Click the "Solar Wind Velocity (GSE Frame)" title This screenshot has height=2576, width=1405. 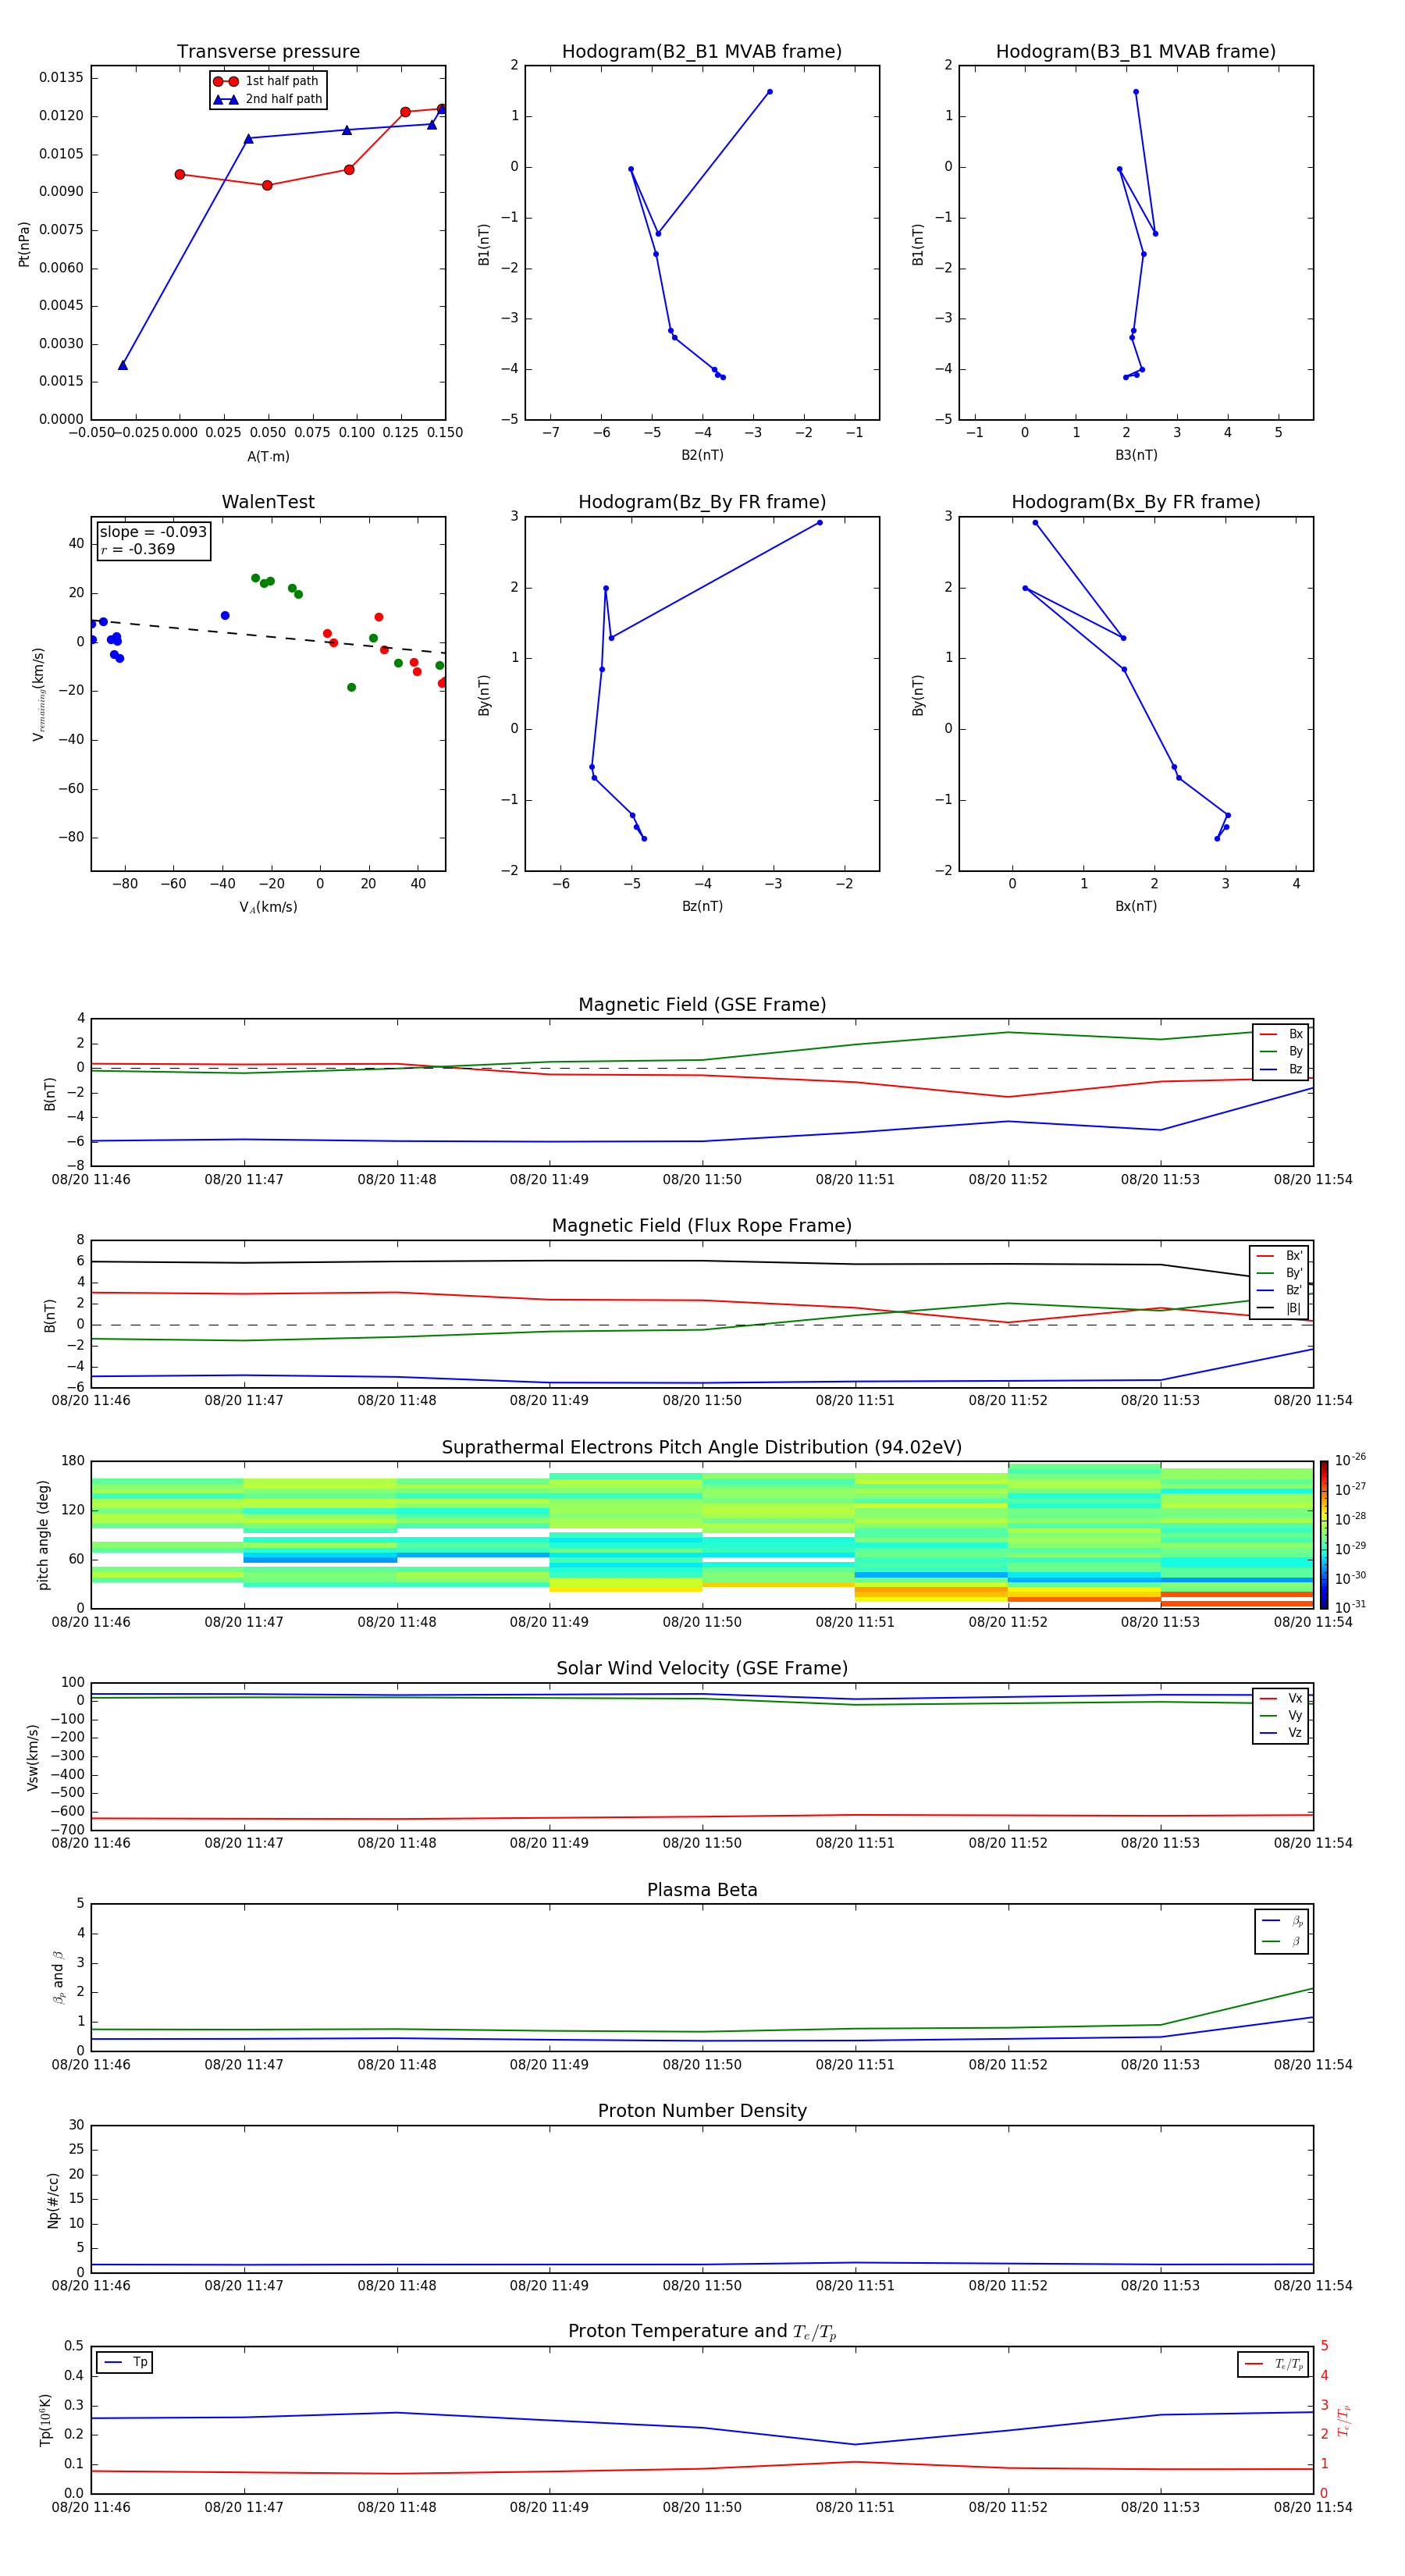(702, 1668)
